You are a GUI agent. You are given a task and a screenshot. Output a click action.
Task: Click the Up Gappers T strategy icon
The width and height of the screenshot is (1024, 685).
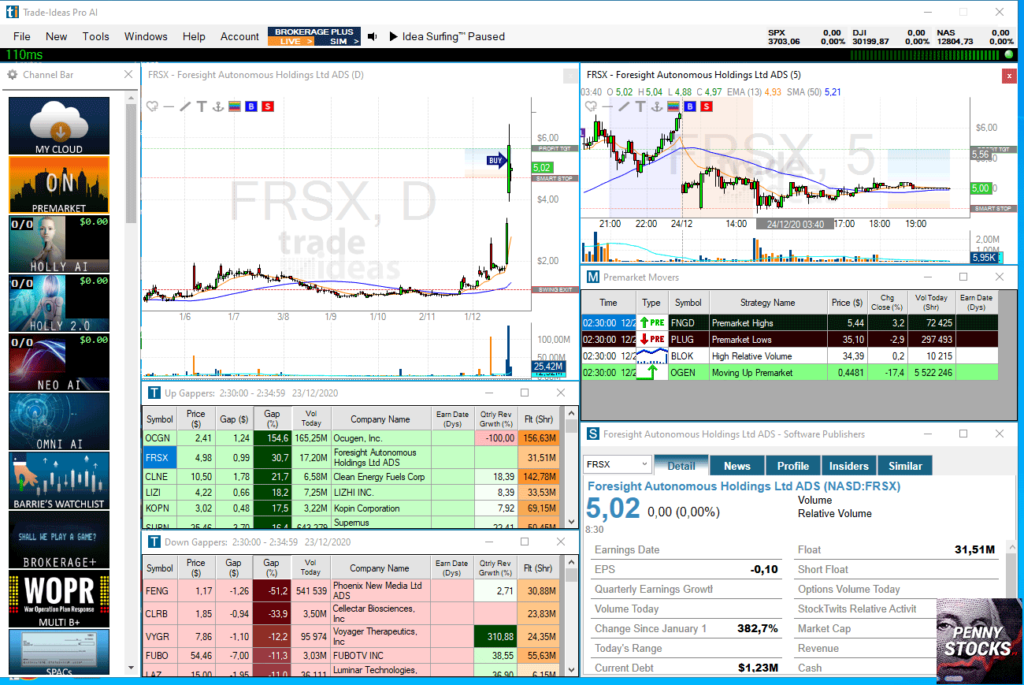click(153, 393)
